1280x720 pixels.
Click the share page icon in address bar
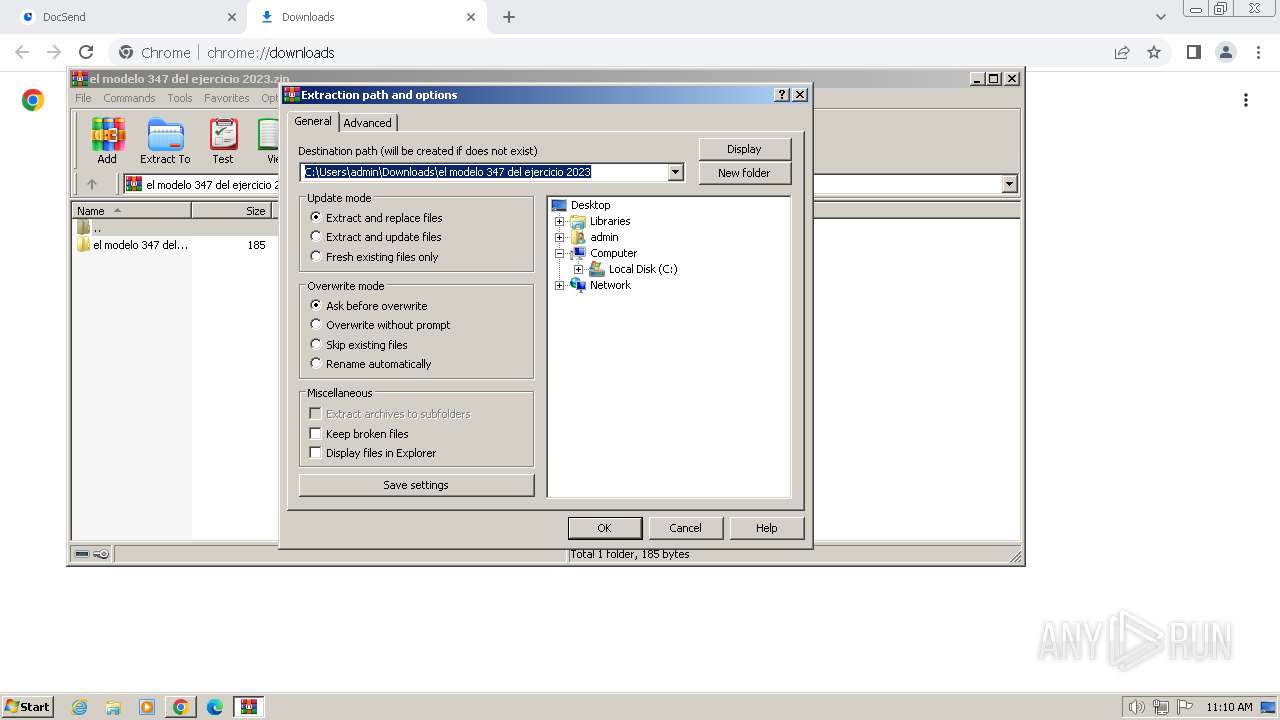(x=1122, y=52)
